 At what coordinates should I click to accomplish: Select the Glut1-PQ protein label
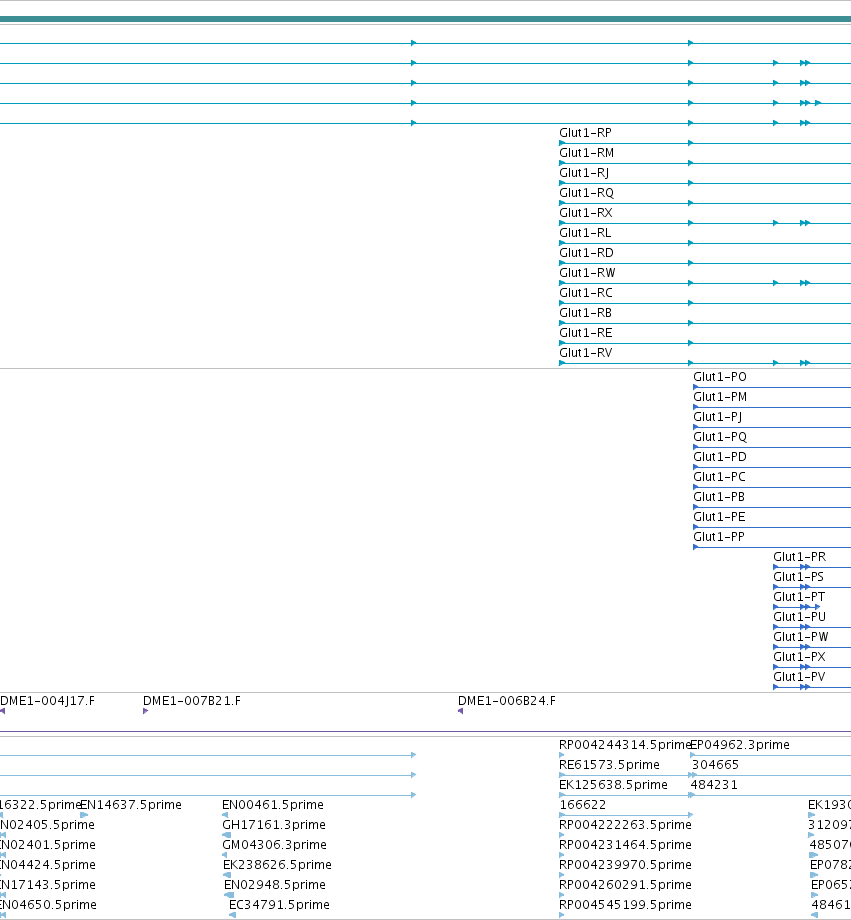[x=720, y=437]
